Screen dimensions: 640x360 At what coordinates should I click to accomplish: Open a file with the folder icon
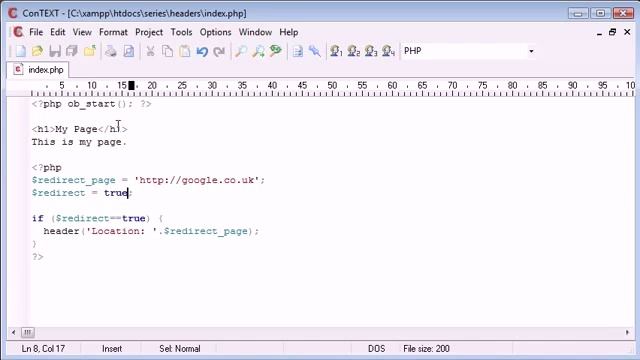tap(37, 51)
